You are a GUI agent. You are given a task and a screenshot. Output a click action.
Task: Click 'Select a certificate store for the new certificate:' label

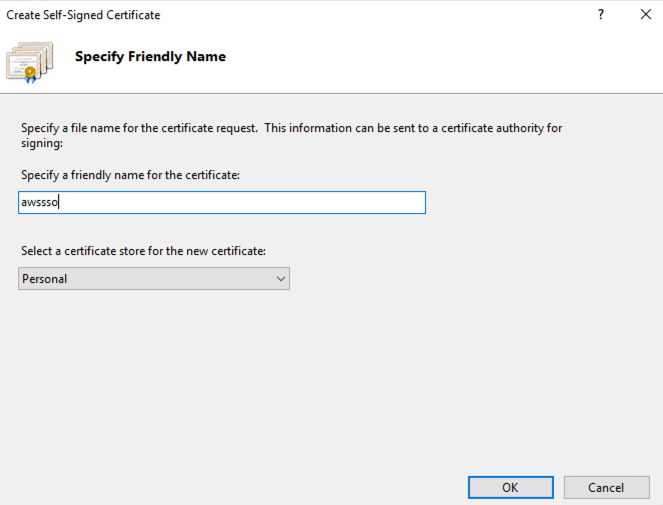(x=143, y=251)
